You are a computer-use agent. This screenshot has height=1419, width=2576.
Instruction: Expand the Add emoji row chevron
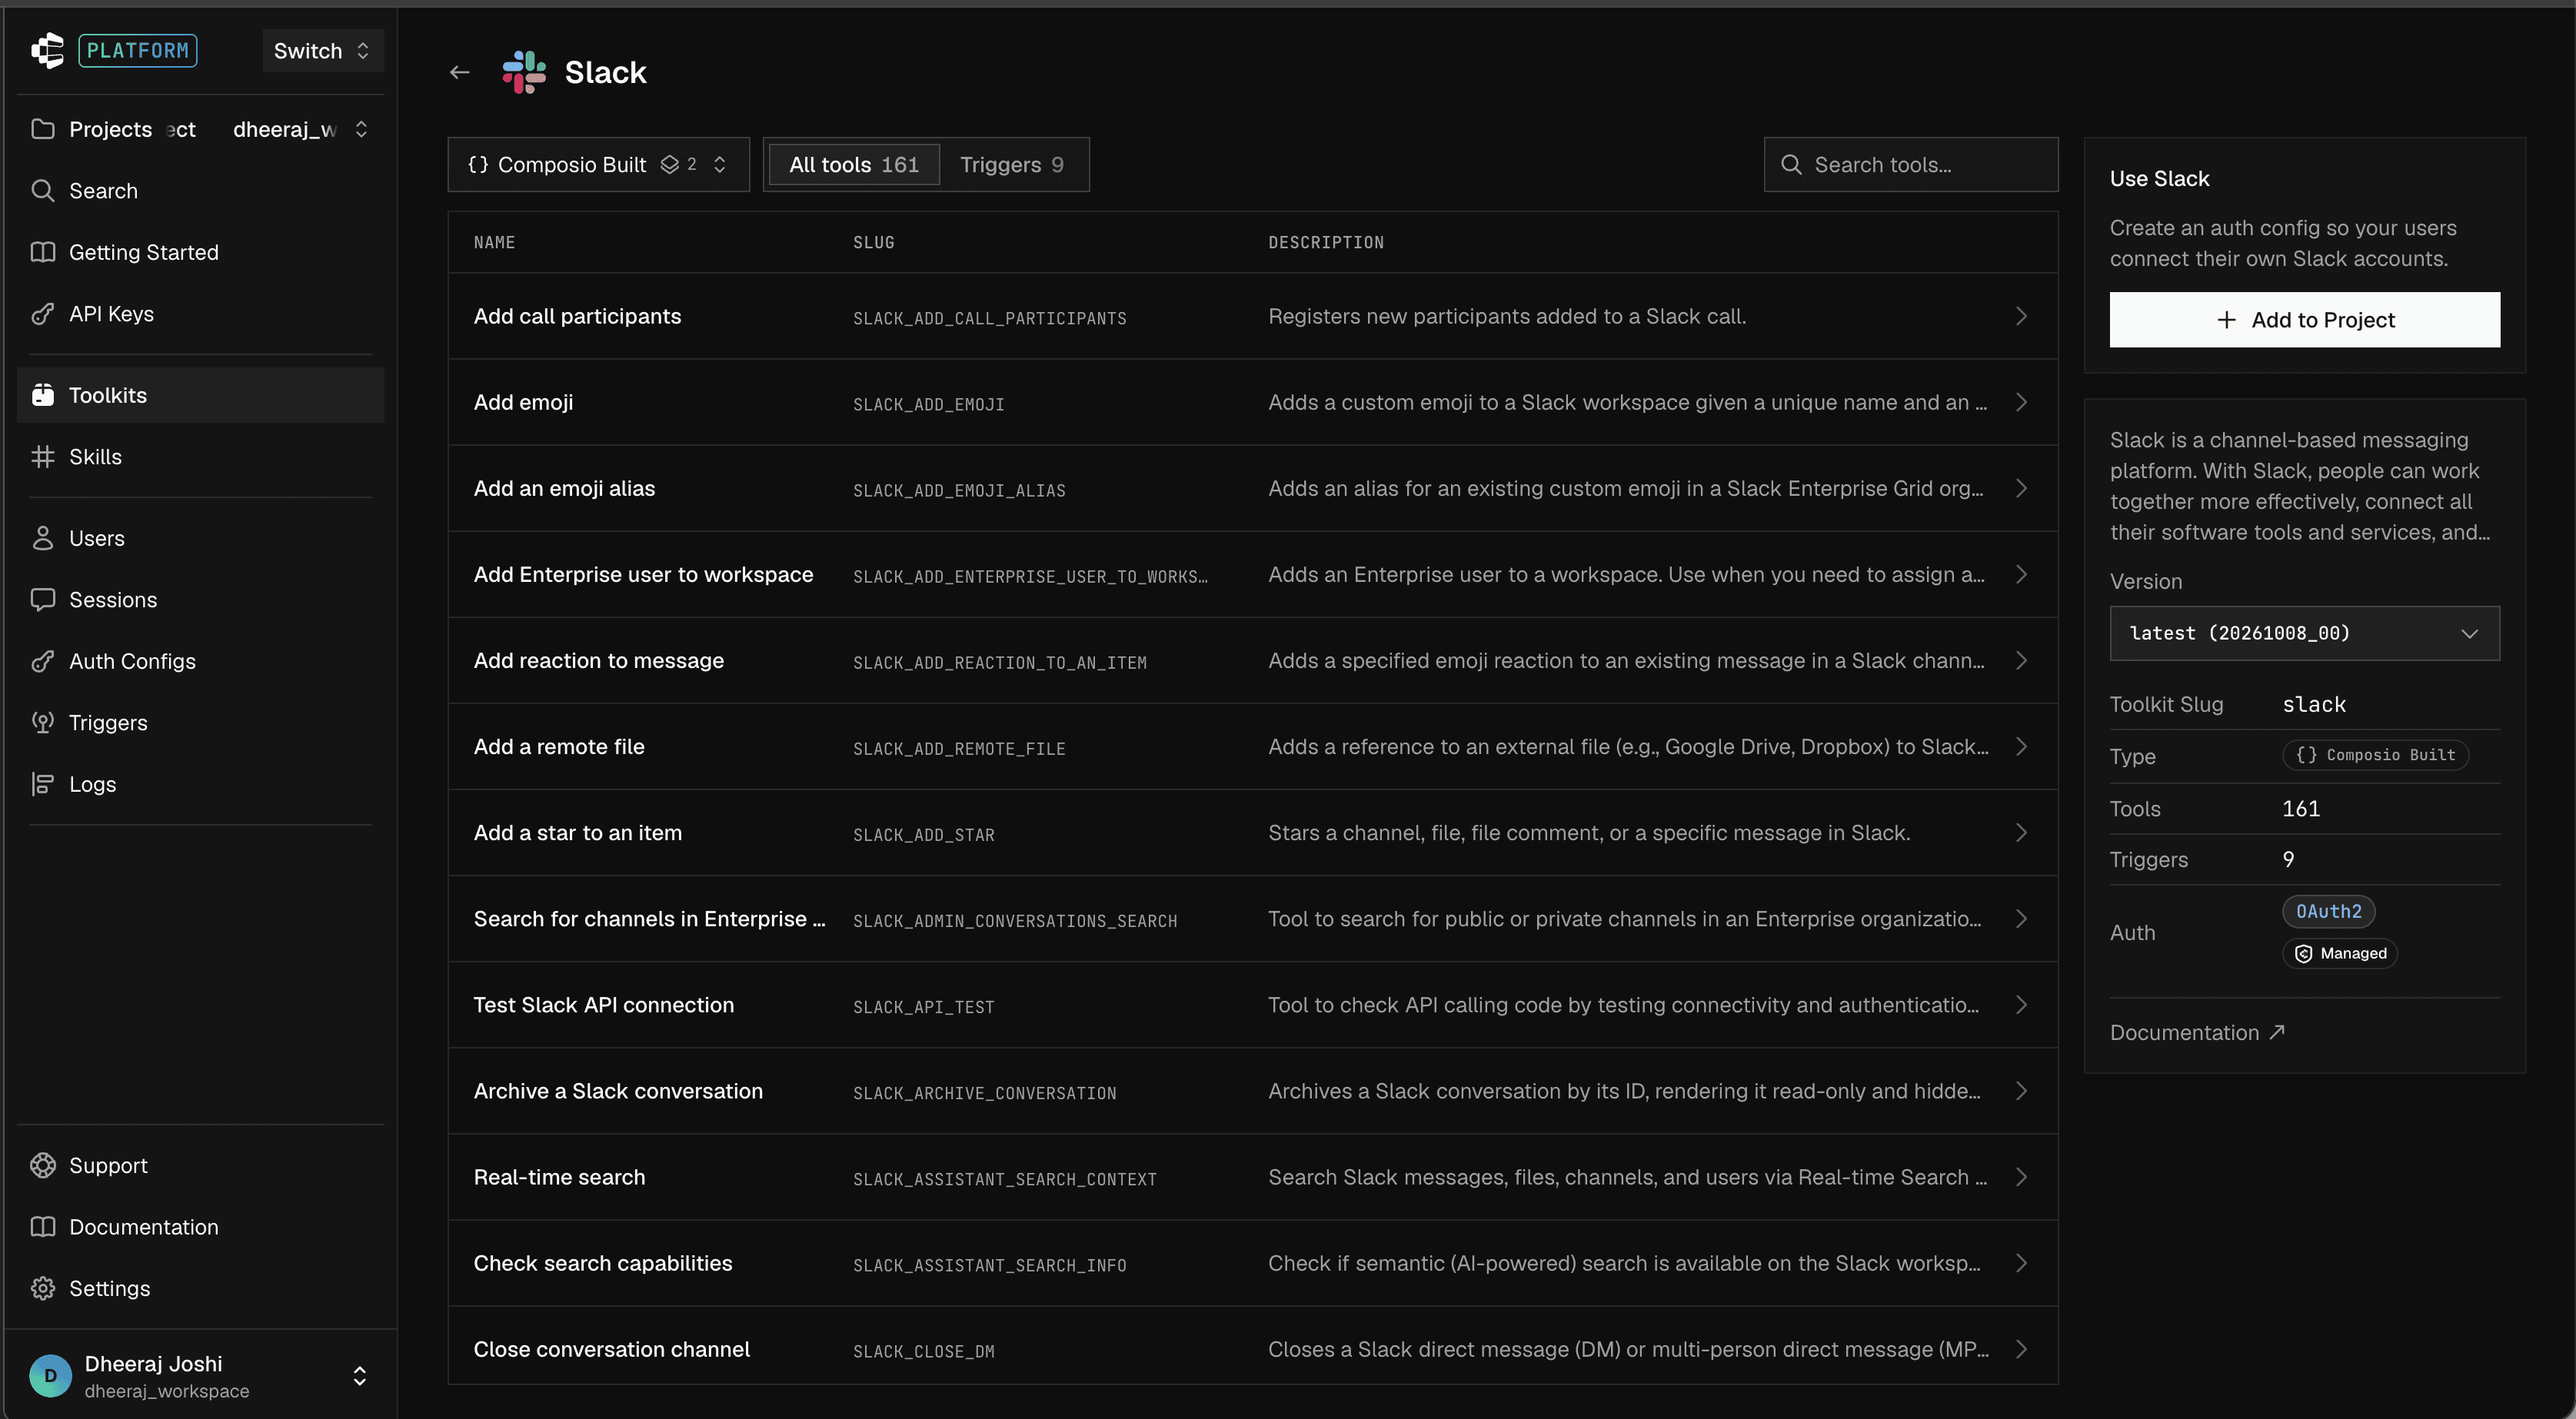tap(2021, 402)
